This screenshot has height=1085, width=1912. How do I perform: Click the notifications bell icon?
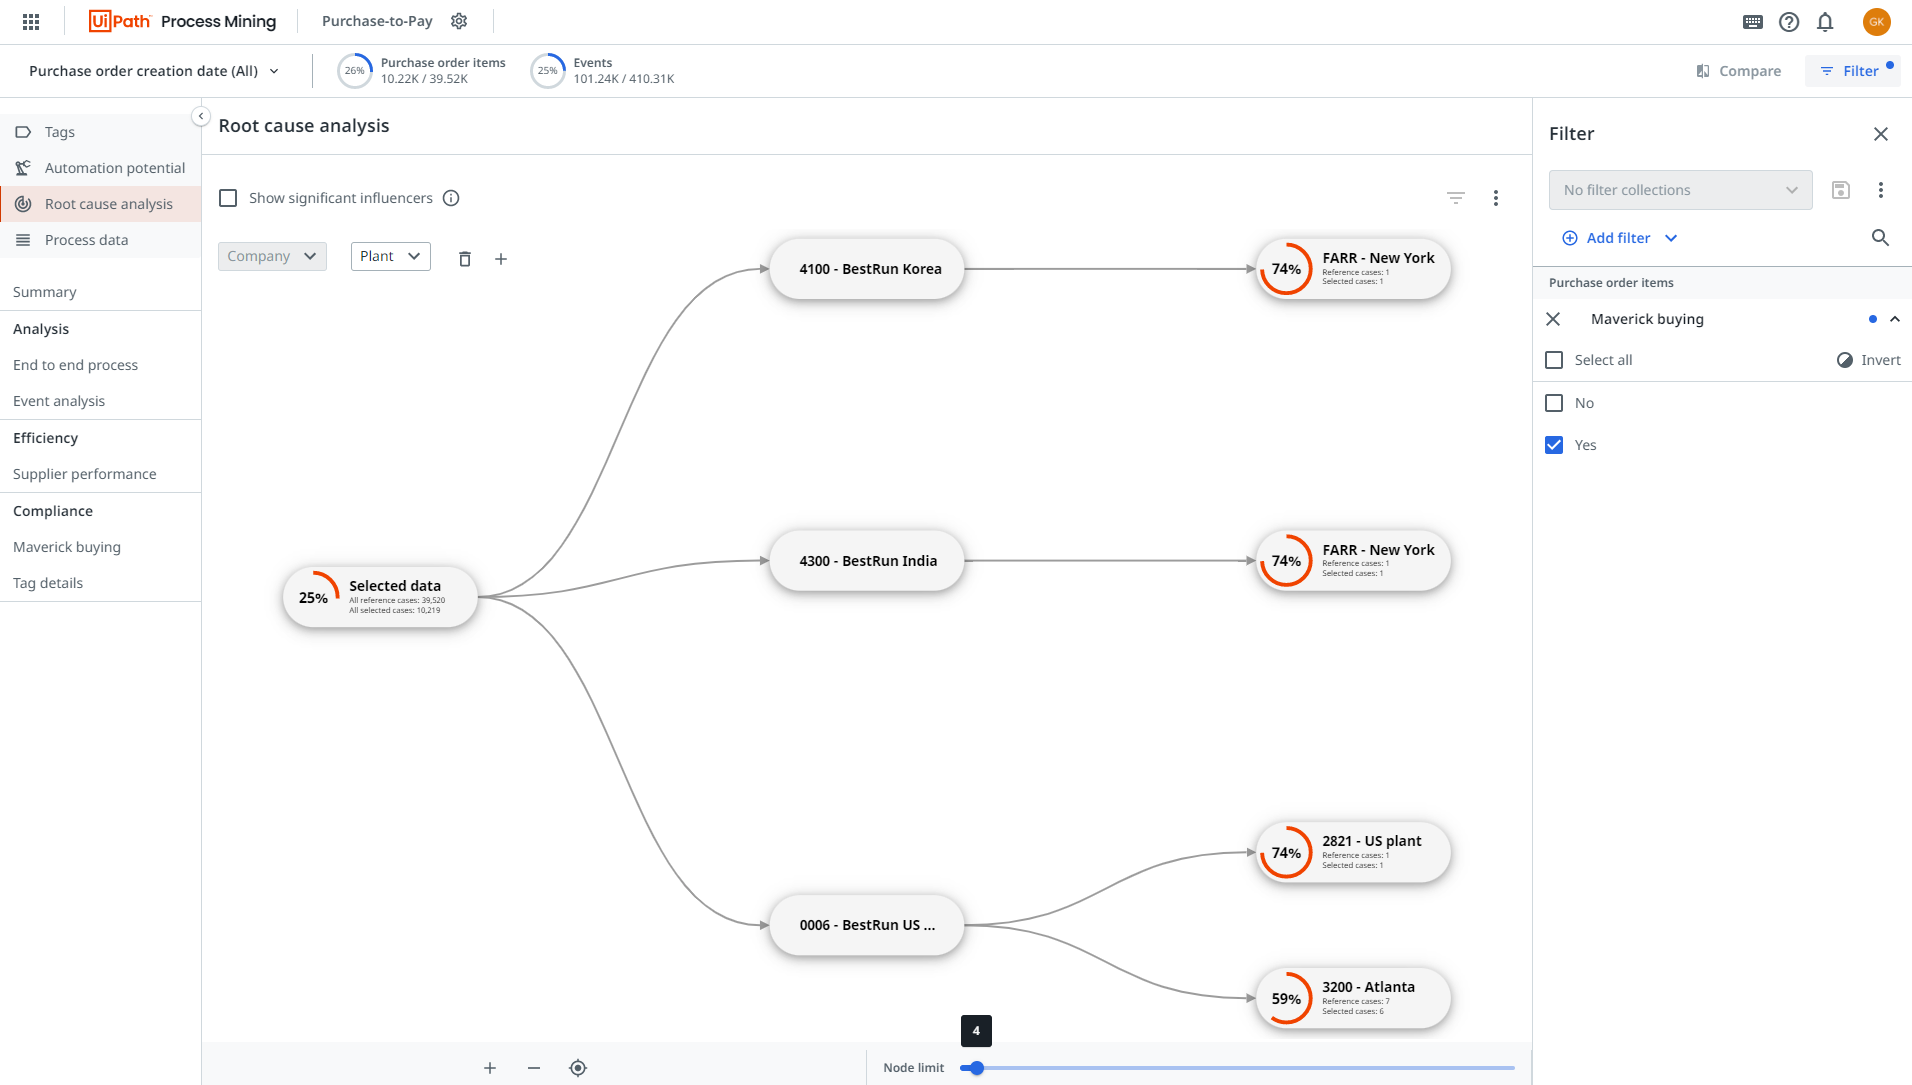[x=1824, y=21]
